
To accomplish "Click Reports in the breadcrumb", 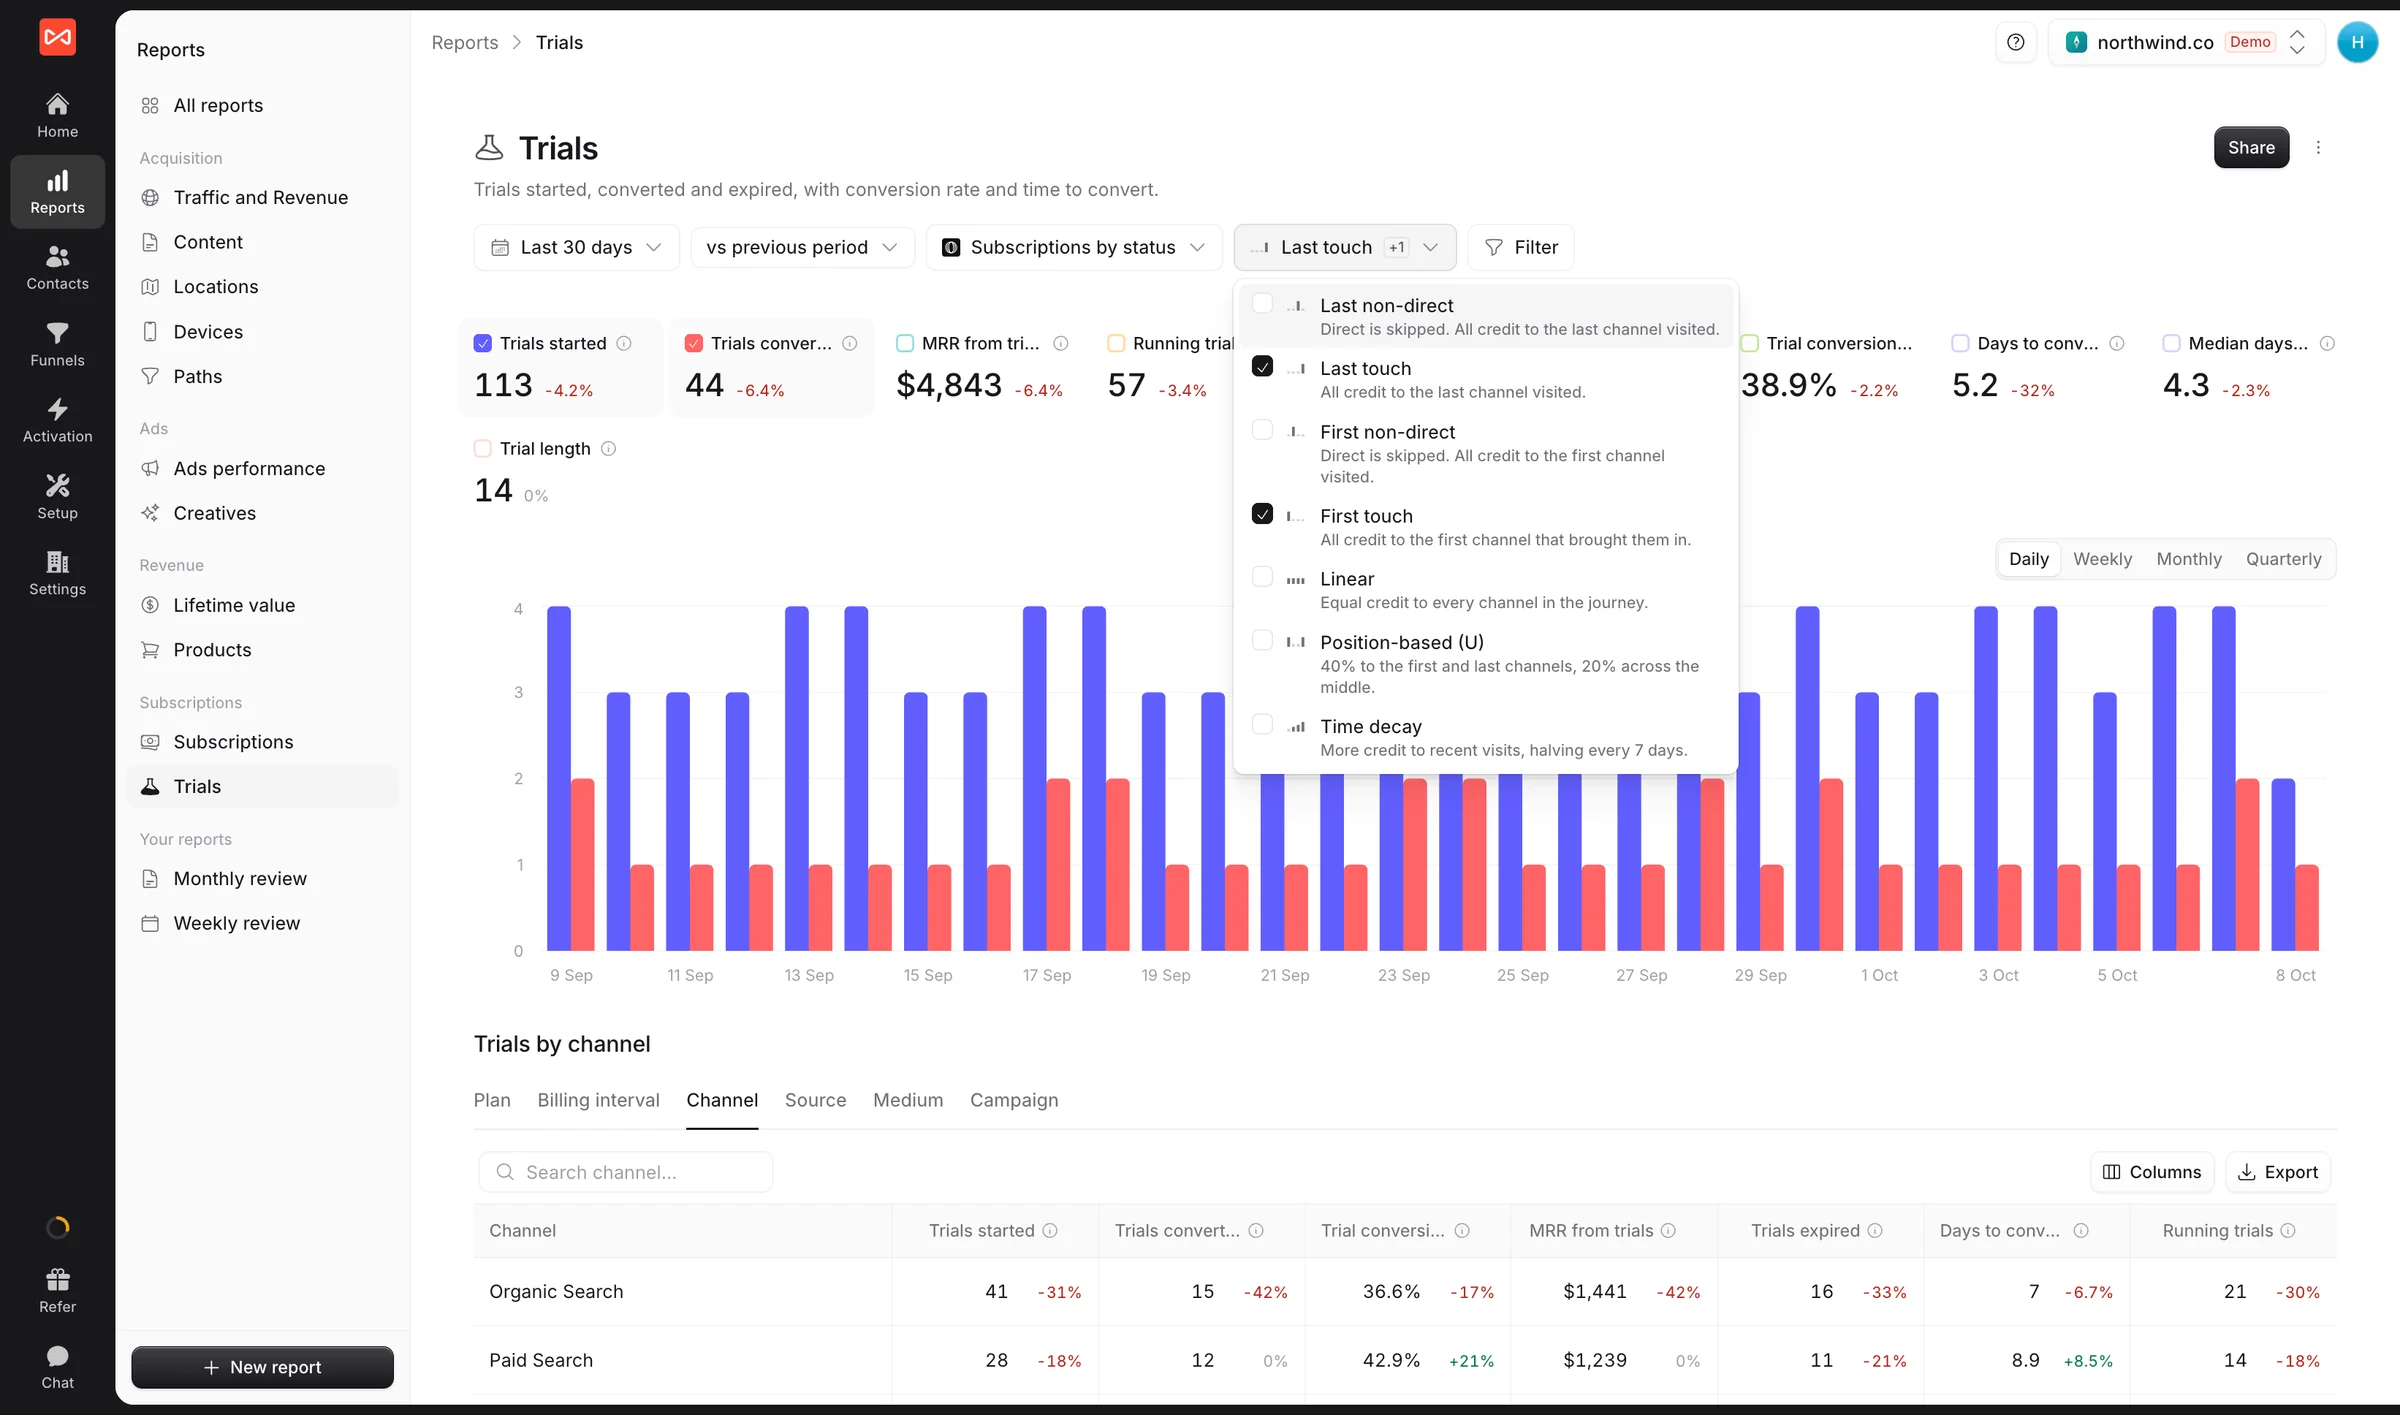I will coord(465,42).
